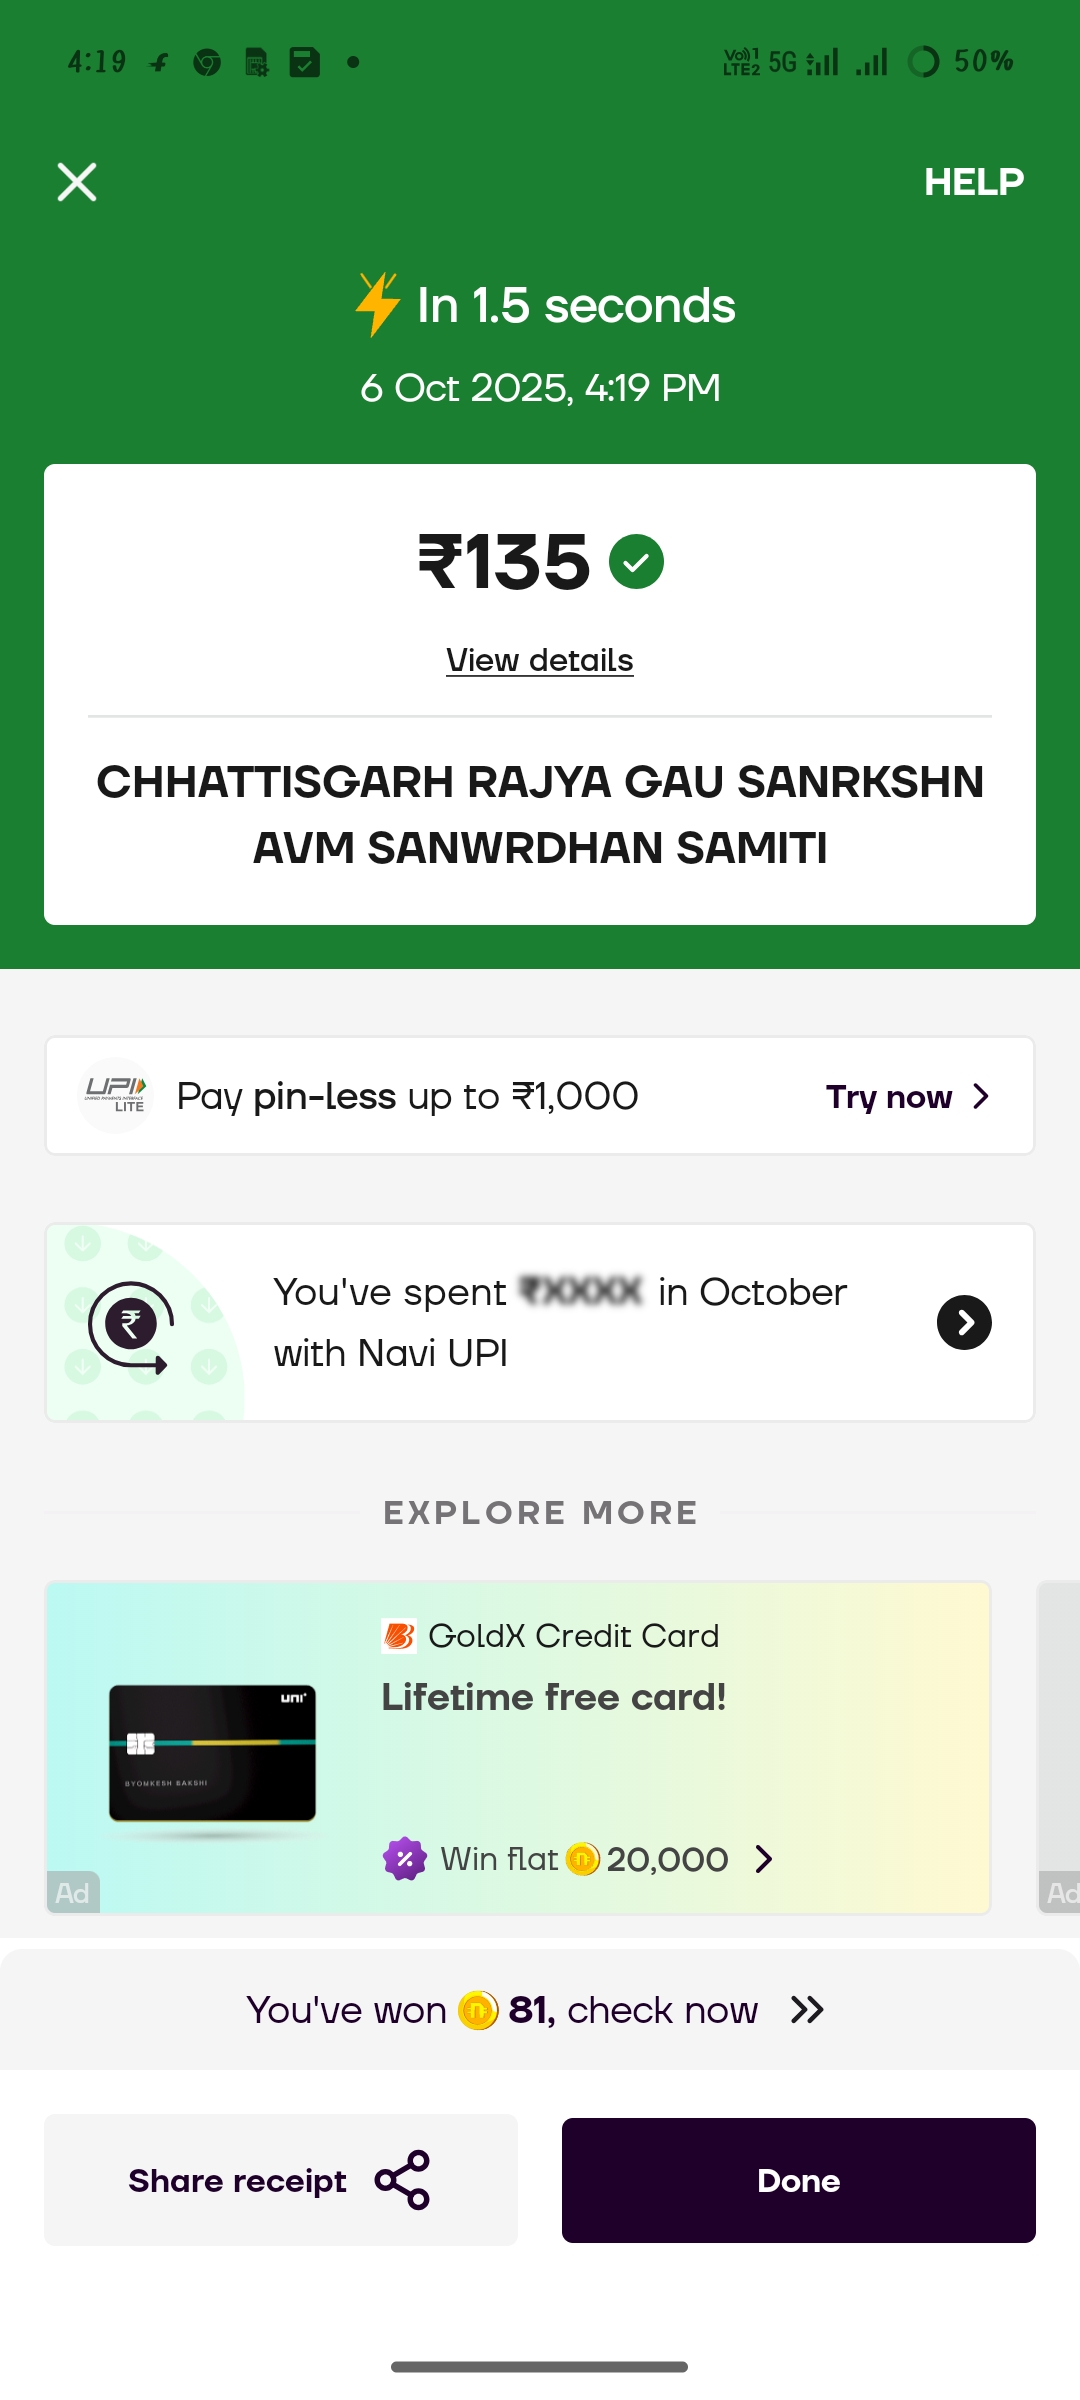1080x2400 pixels.
Task: Tap the share icon on Share receipt
Action: coord(402,2180)
